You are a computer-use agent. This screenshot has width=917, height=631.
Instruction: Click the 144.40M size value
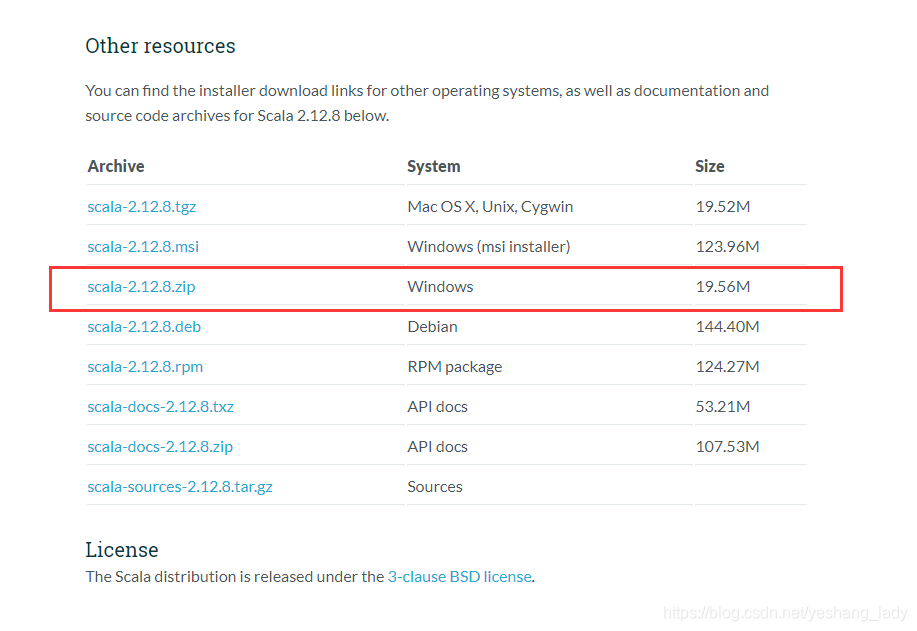tap(728, 327)
